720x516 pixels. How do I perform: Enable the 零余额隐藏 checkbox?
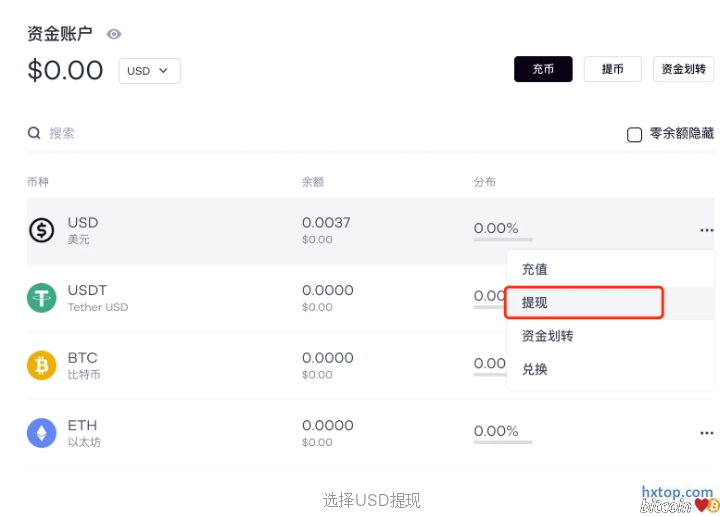click(634, 134)
